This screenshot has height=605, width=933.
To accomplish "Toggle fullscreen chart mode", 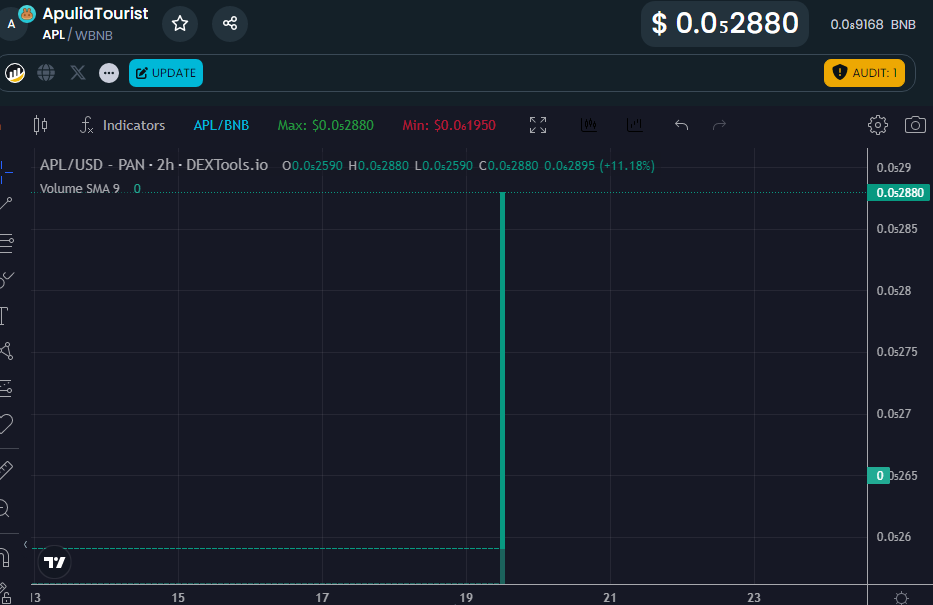I will (538, 125).
